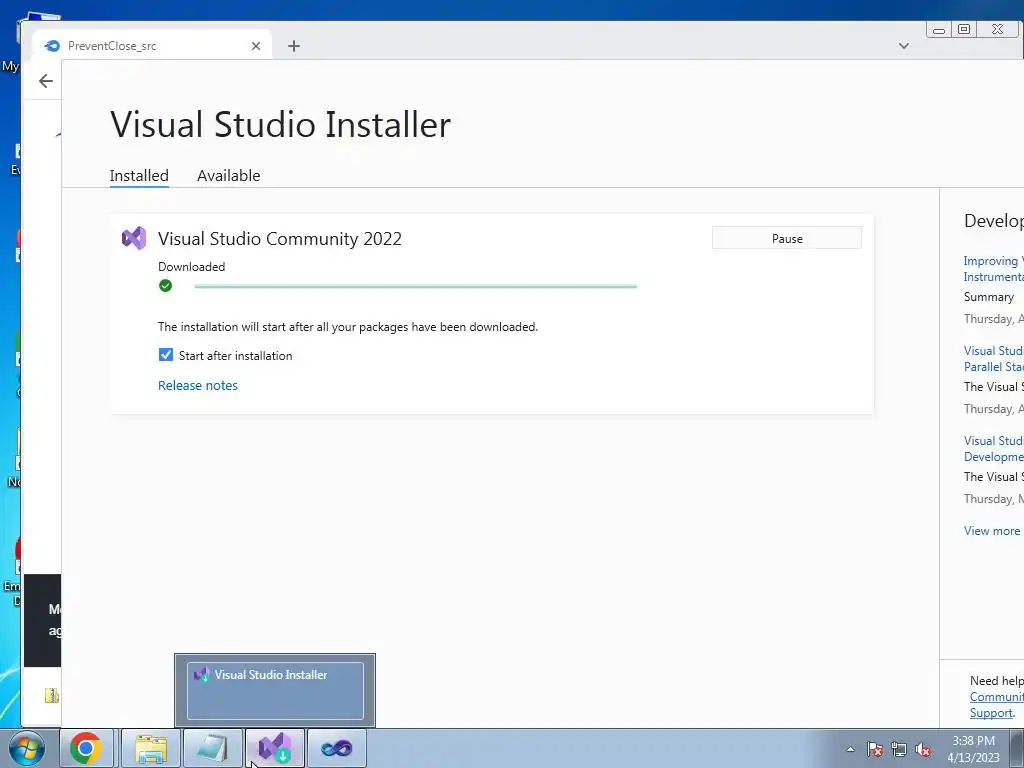This screenshot has height=768, width=1024.
Task: Pause the Visual Studio Community download
Action: click(787, 238)
